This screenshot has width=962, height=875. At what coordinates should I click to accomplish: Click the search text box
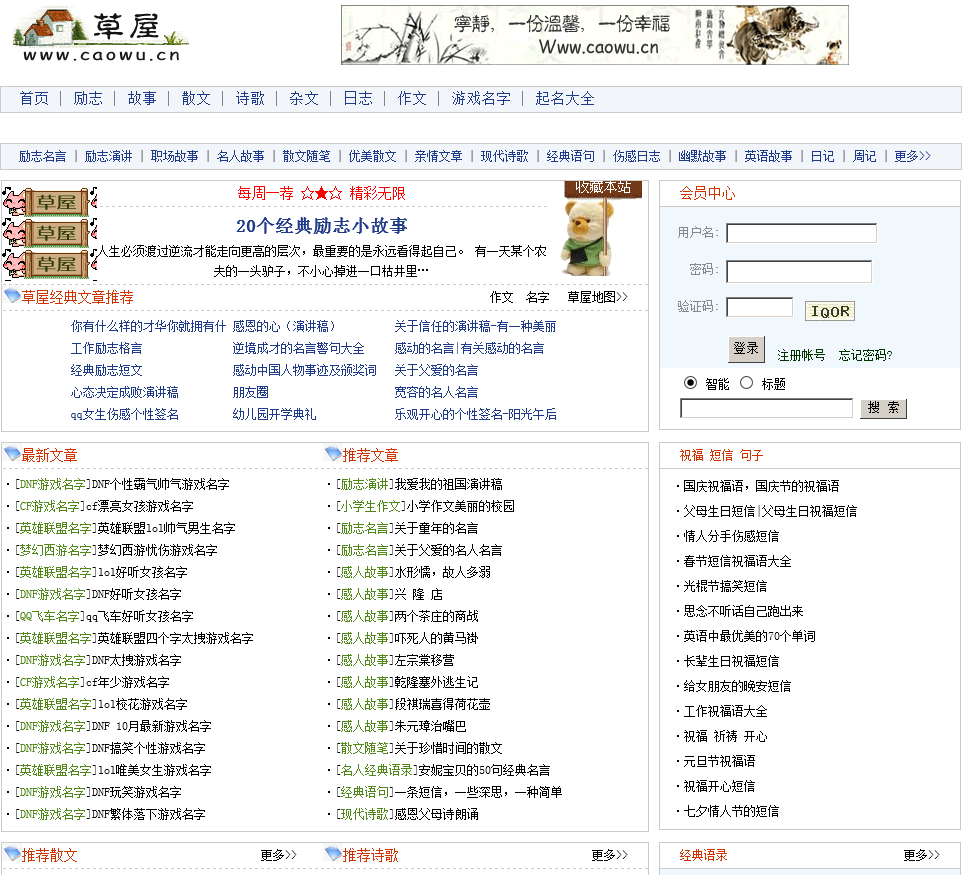pos(766,408)
